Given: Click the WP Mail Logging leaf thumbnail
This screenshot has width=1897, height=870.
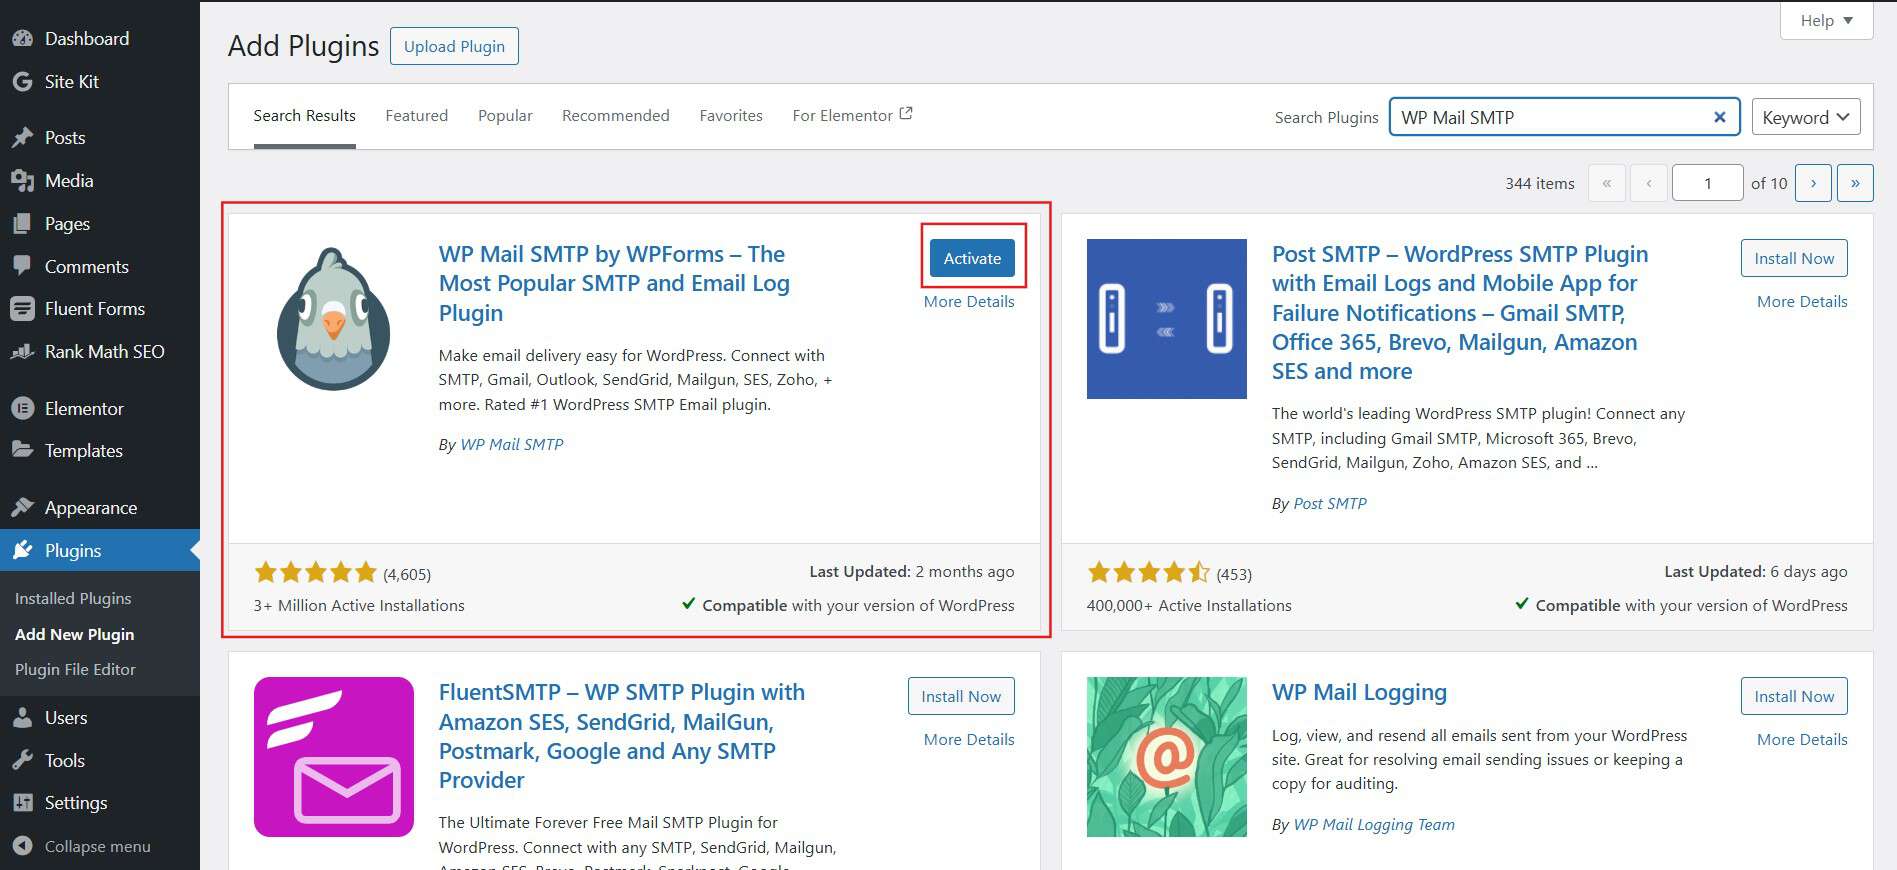Looking at the screenshot, I should (x=1166, y=757).
